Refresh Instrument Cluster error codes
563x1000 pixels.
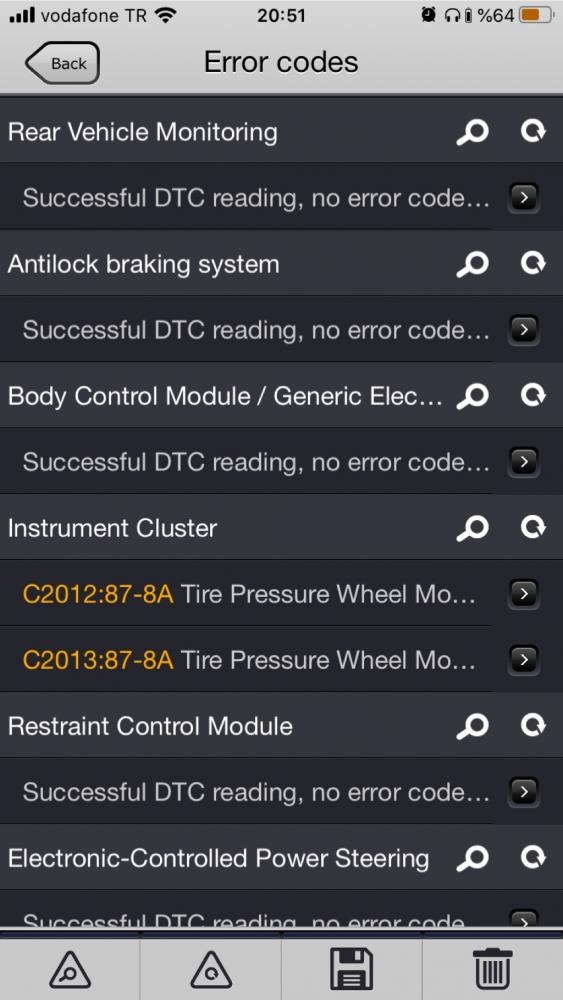pyautogui.click(x=532, y=527)
